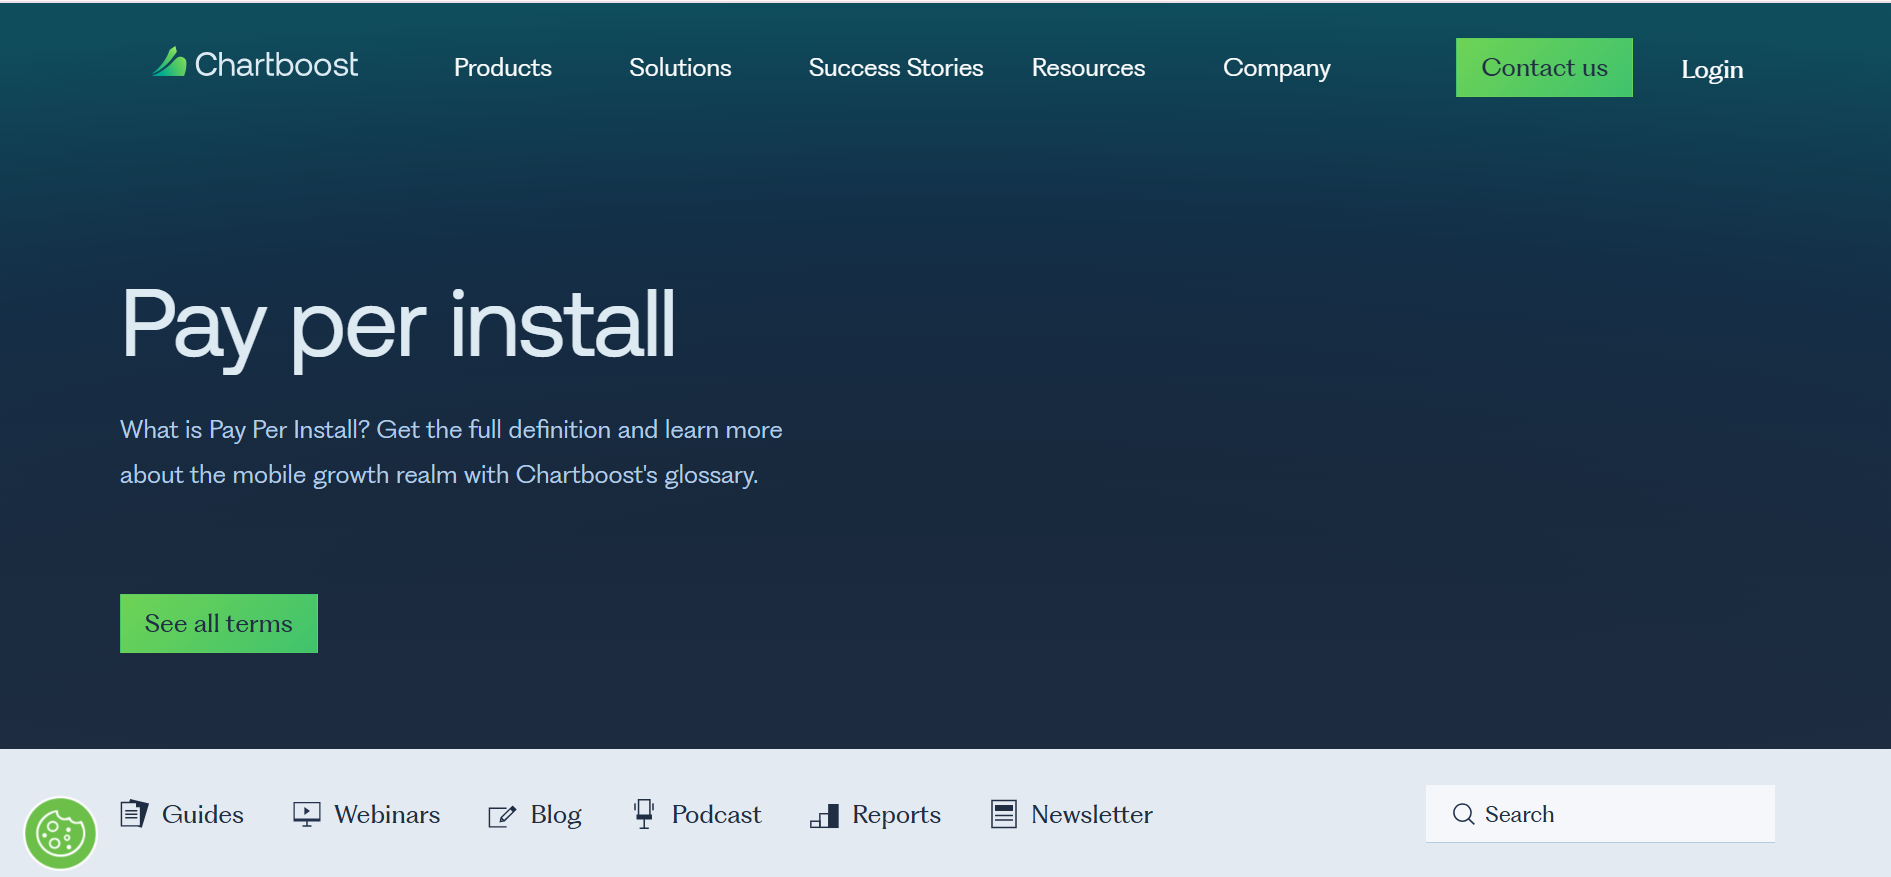
Task: Click the Reports bar chart icon
Action: point(824,816)
